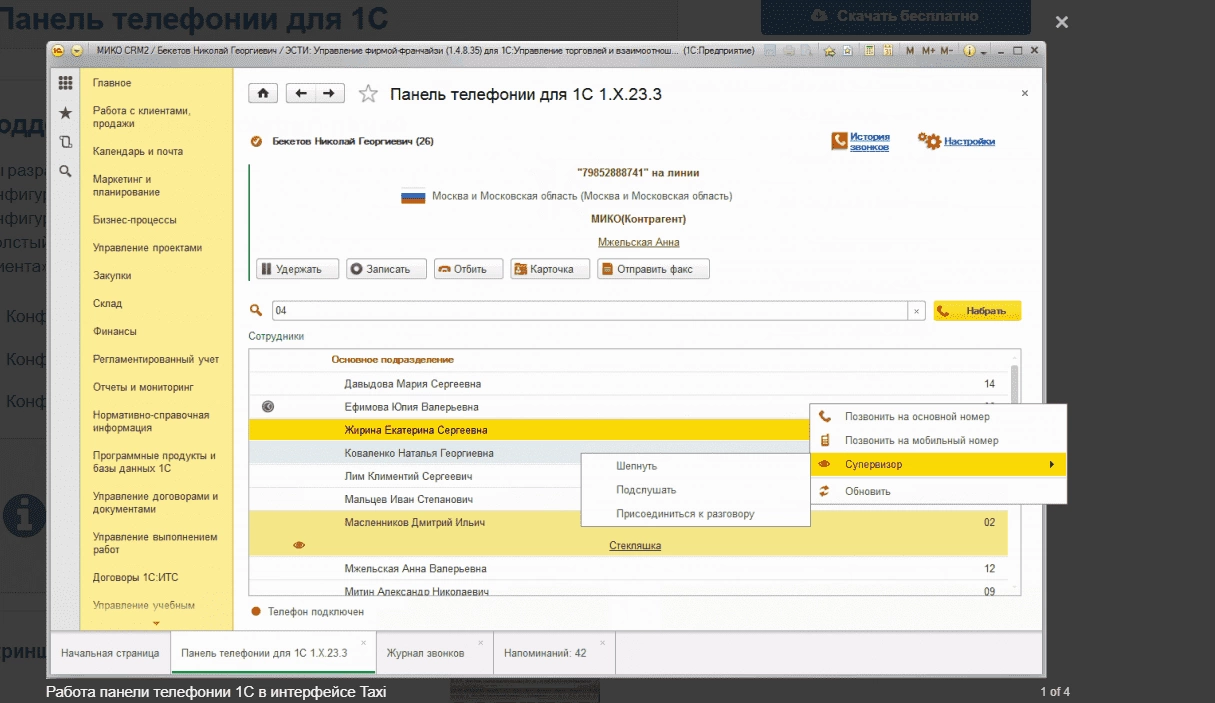Choose Подслушать from supervisor submenu
Image resolution: width=1215 pixels, height=703 pixels.
(646, 490)
